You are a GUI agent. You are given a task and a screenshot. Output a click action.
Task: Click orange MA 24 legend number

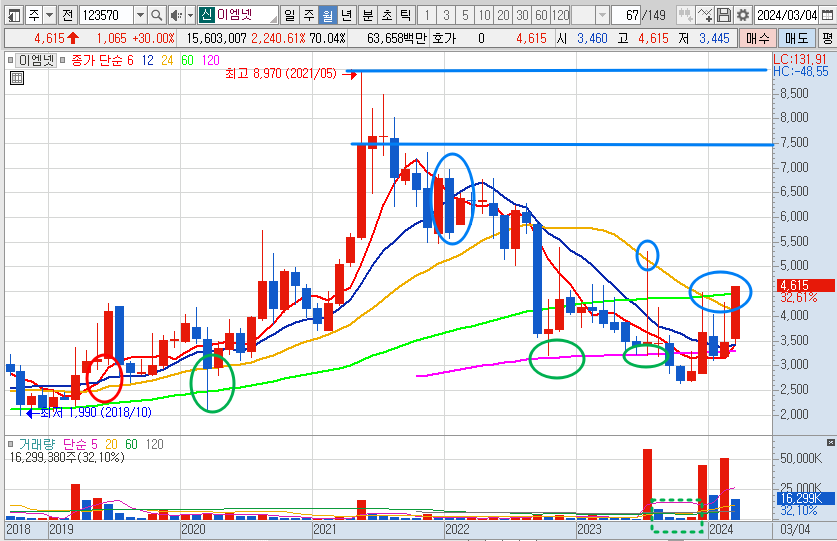tap(167, 60)
